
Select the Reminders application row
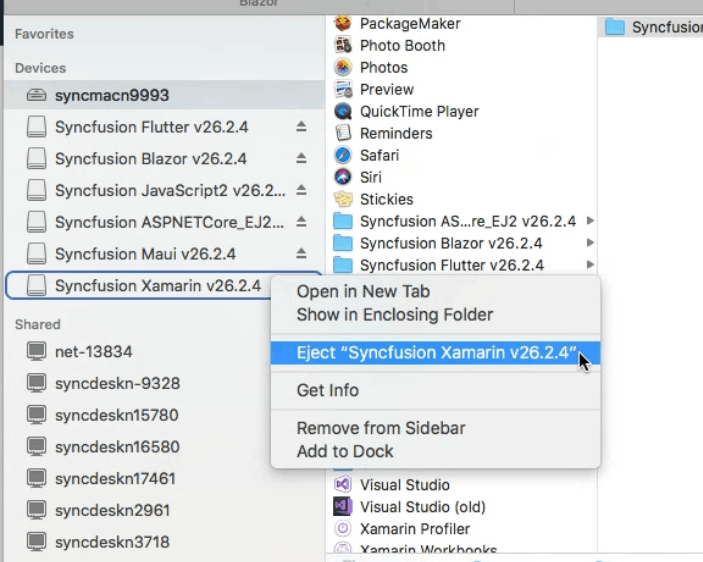coord(462,133)
